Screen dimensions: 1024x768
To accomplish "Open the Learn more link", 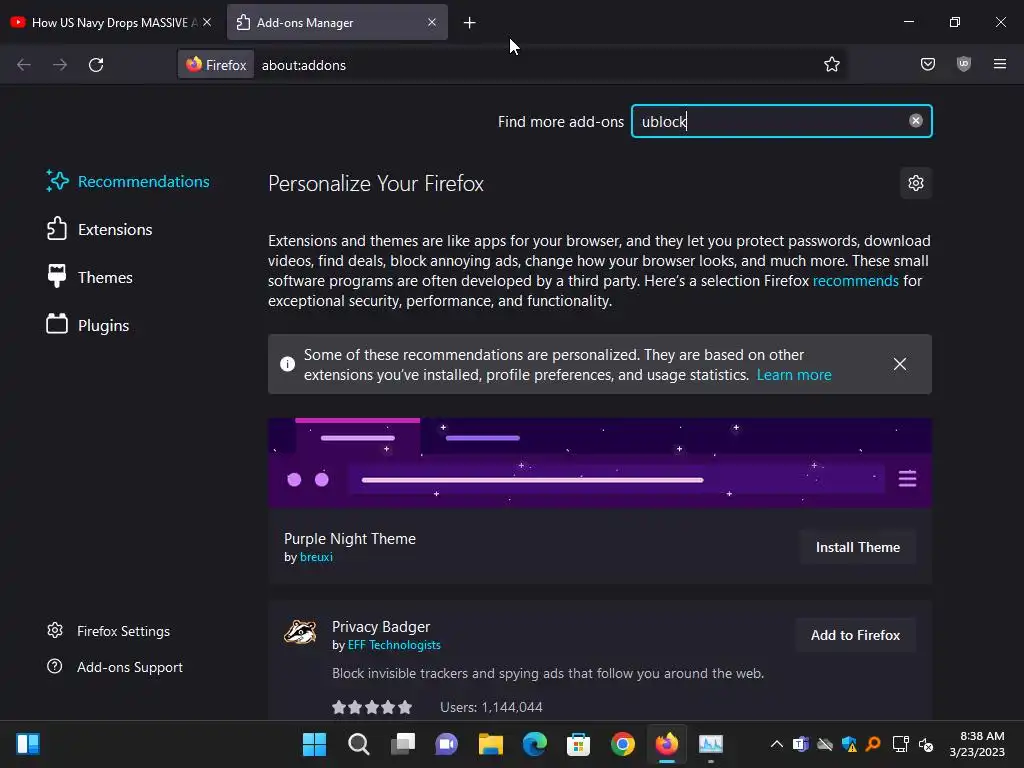I will 793,375.
